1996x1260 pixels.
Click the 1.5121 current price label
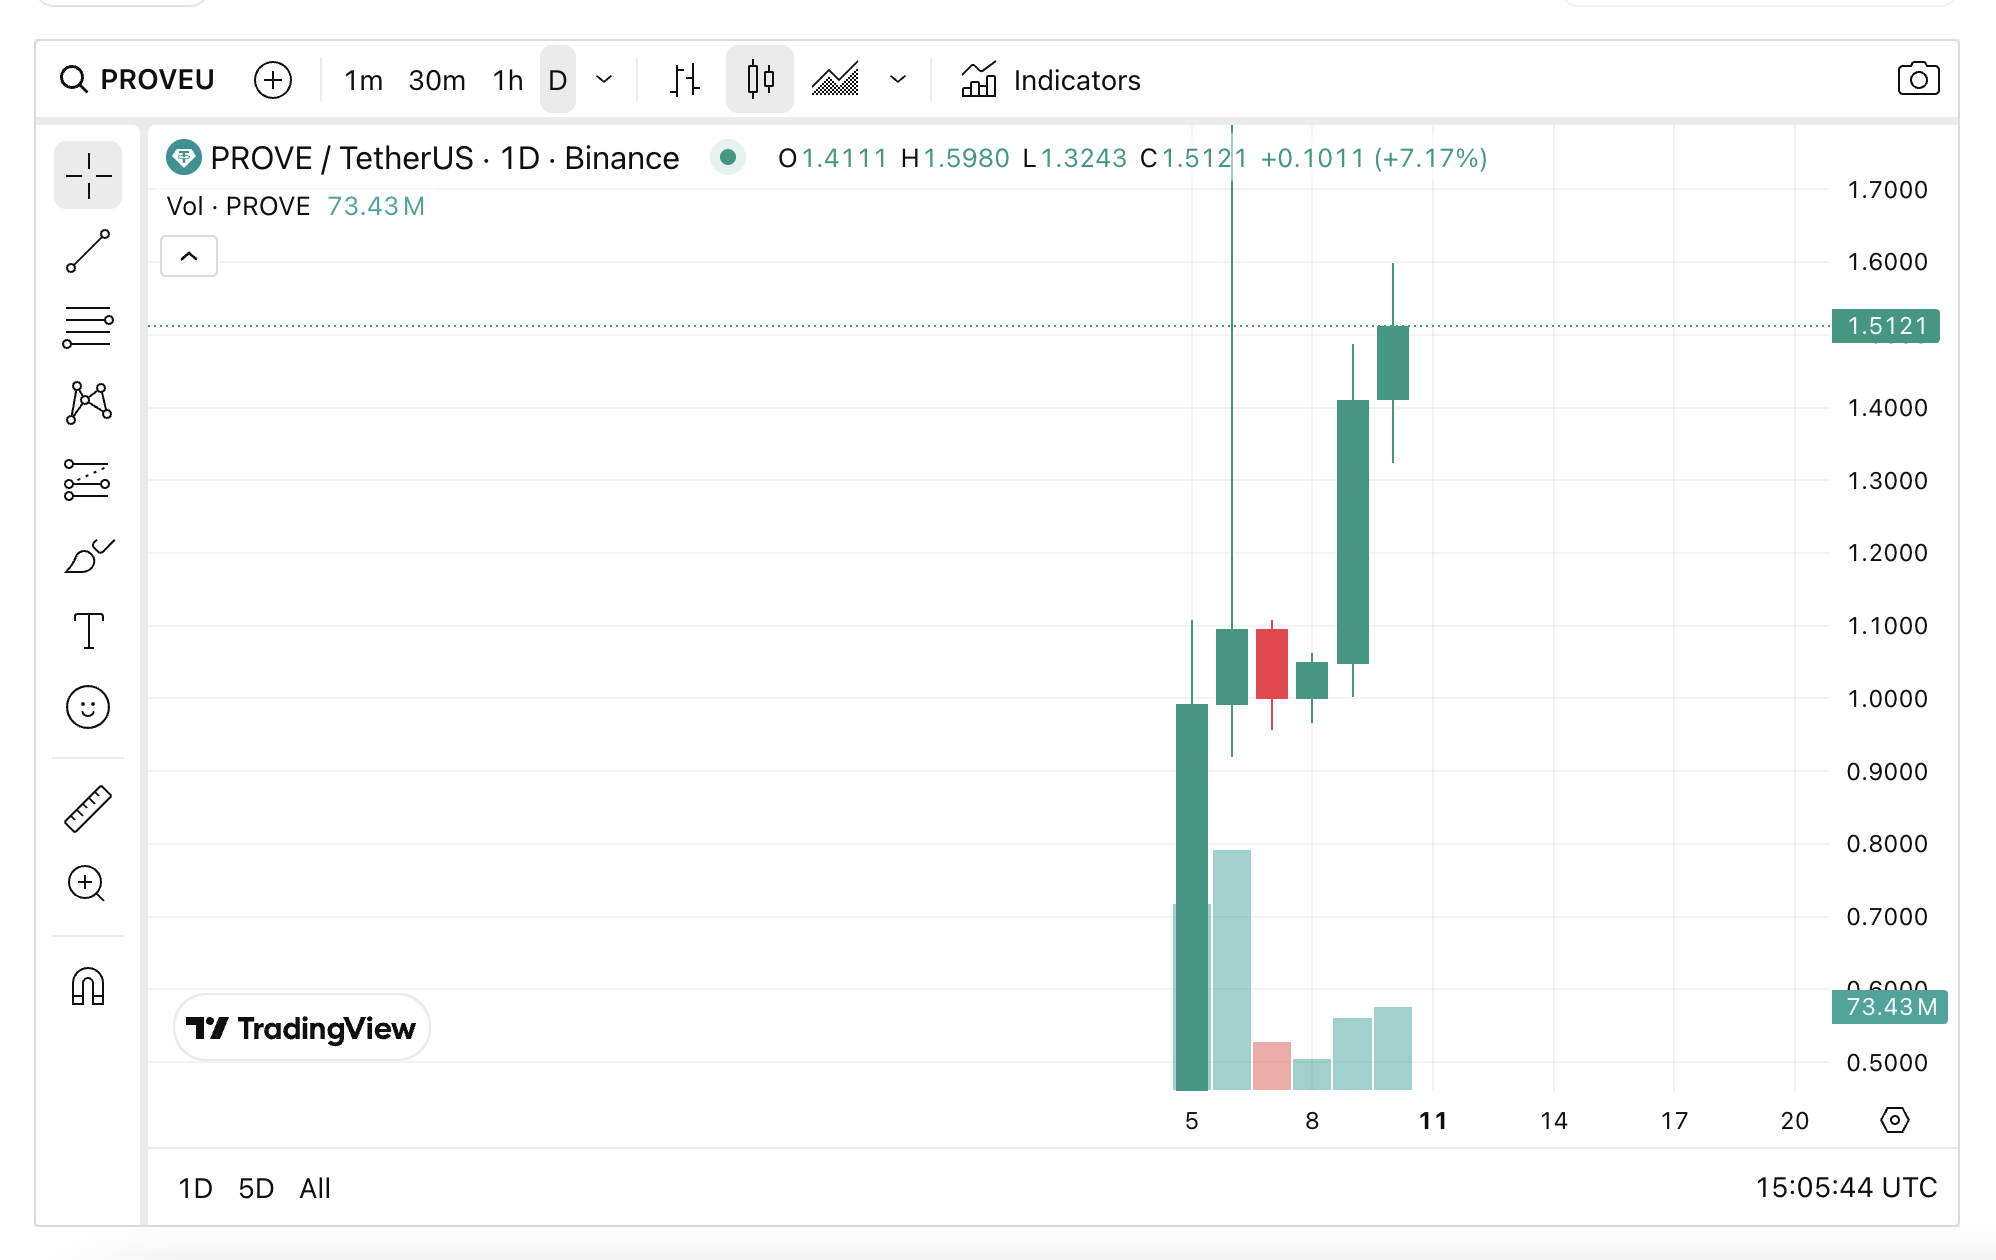[x=1886, y=326]
